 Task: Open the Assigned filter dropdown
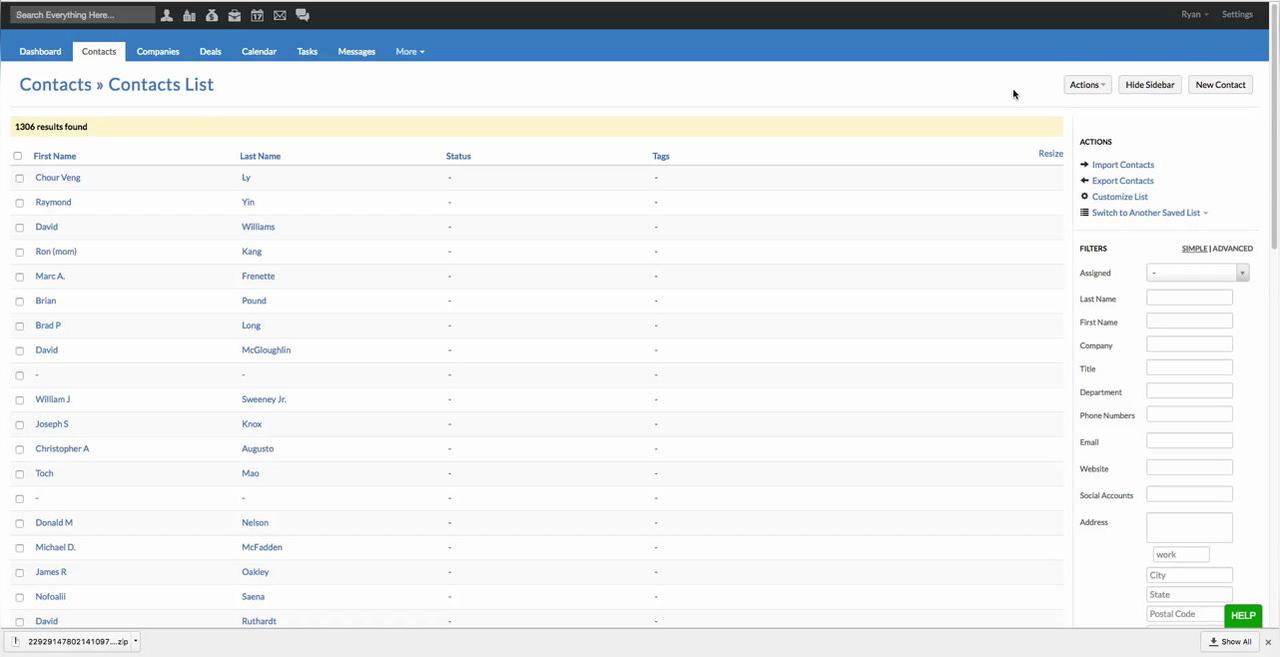tap(1198, 272)
